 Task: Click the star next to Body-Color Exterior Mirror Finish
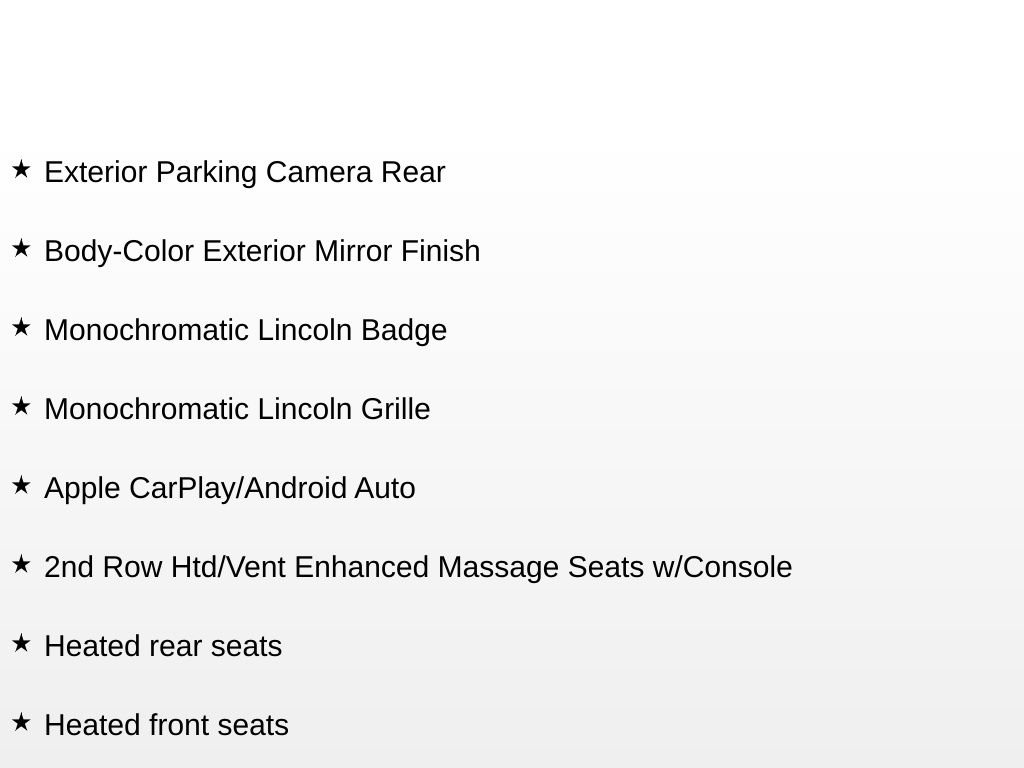click(21, 248)
